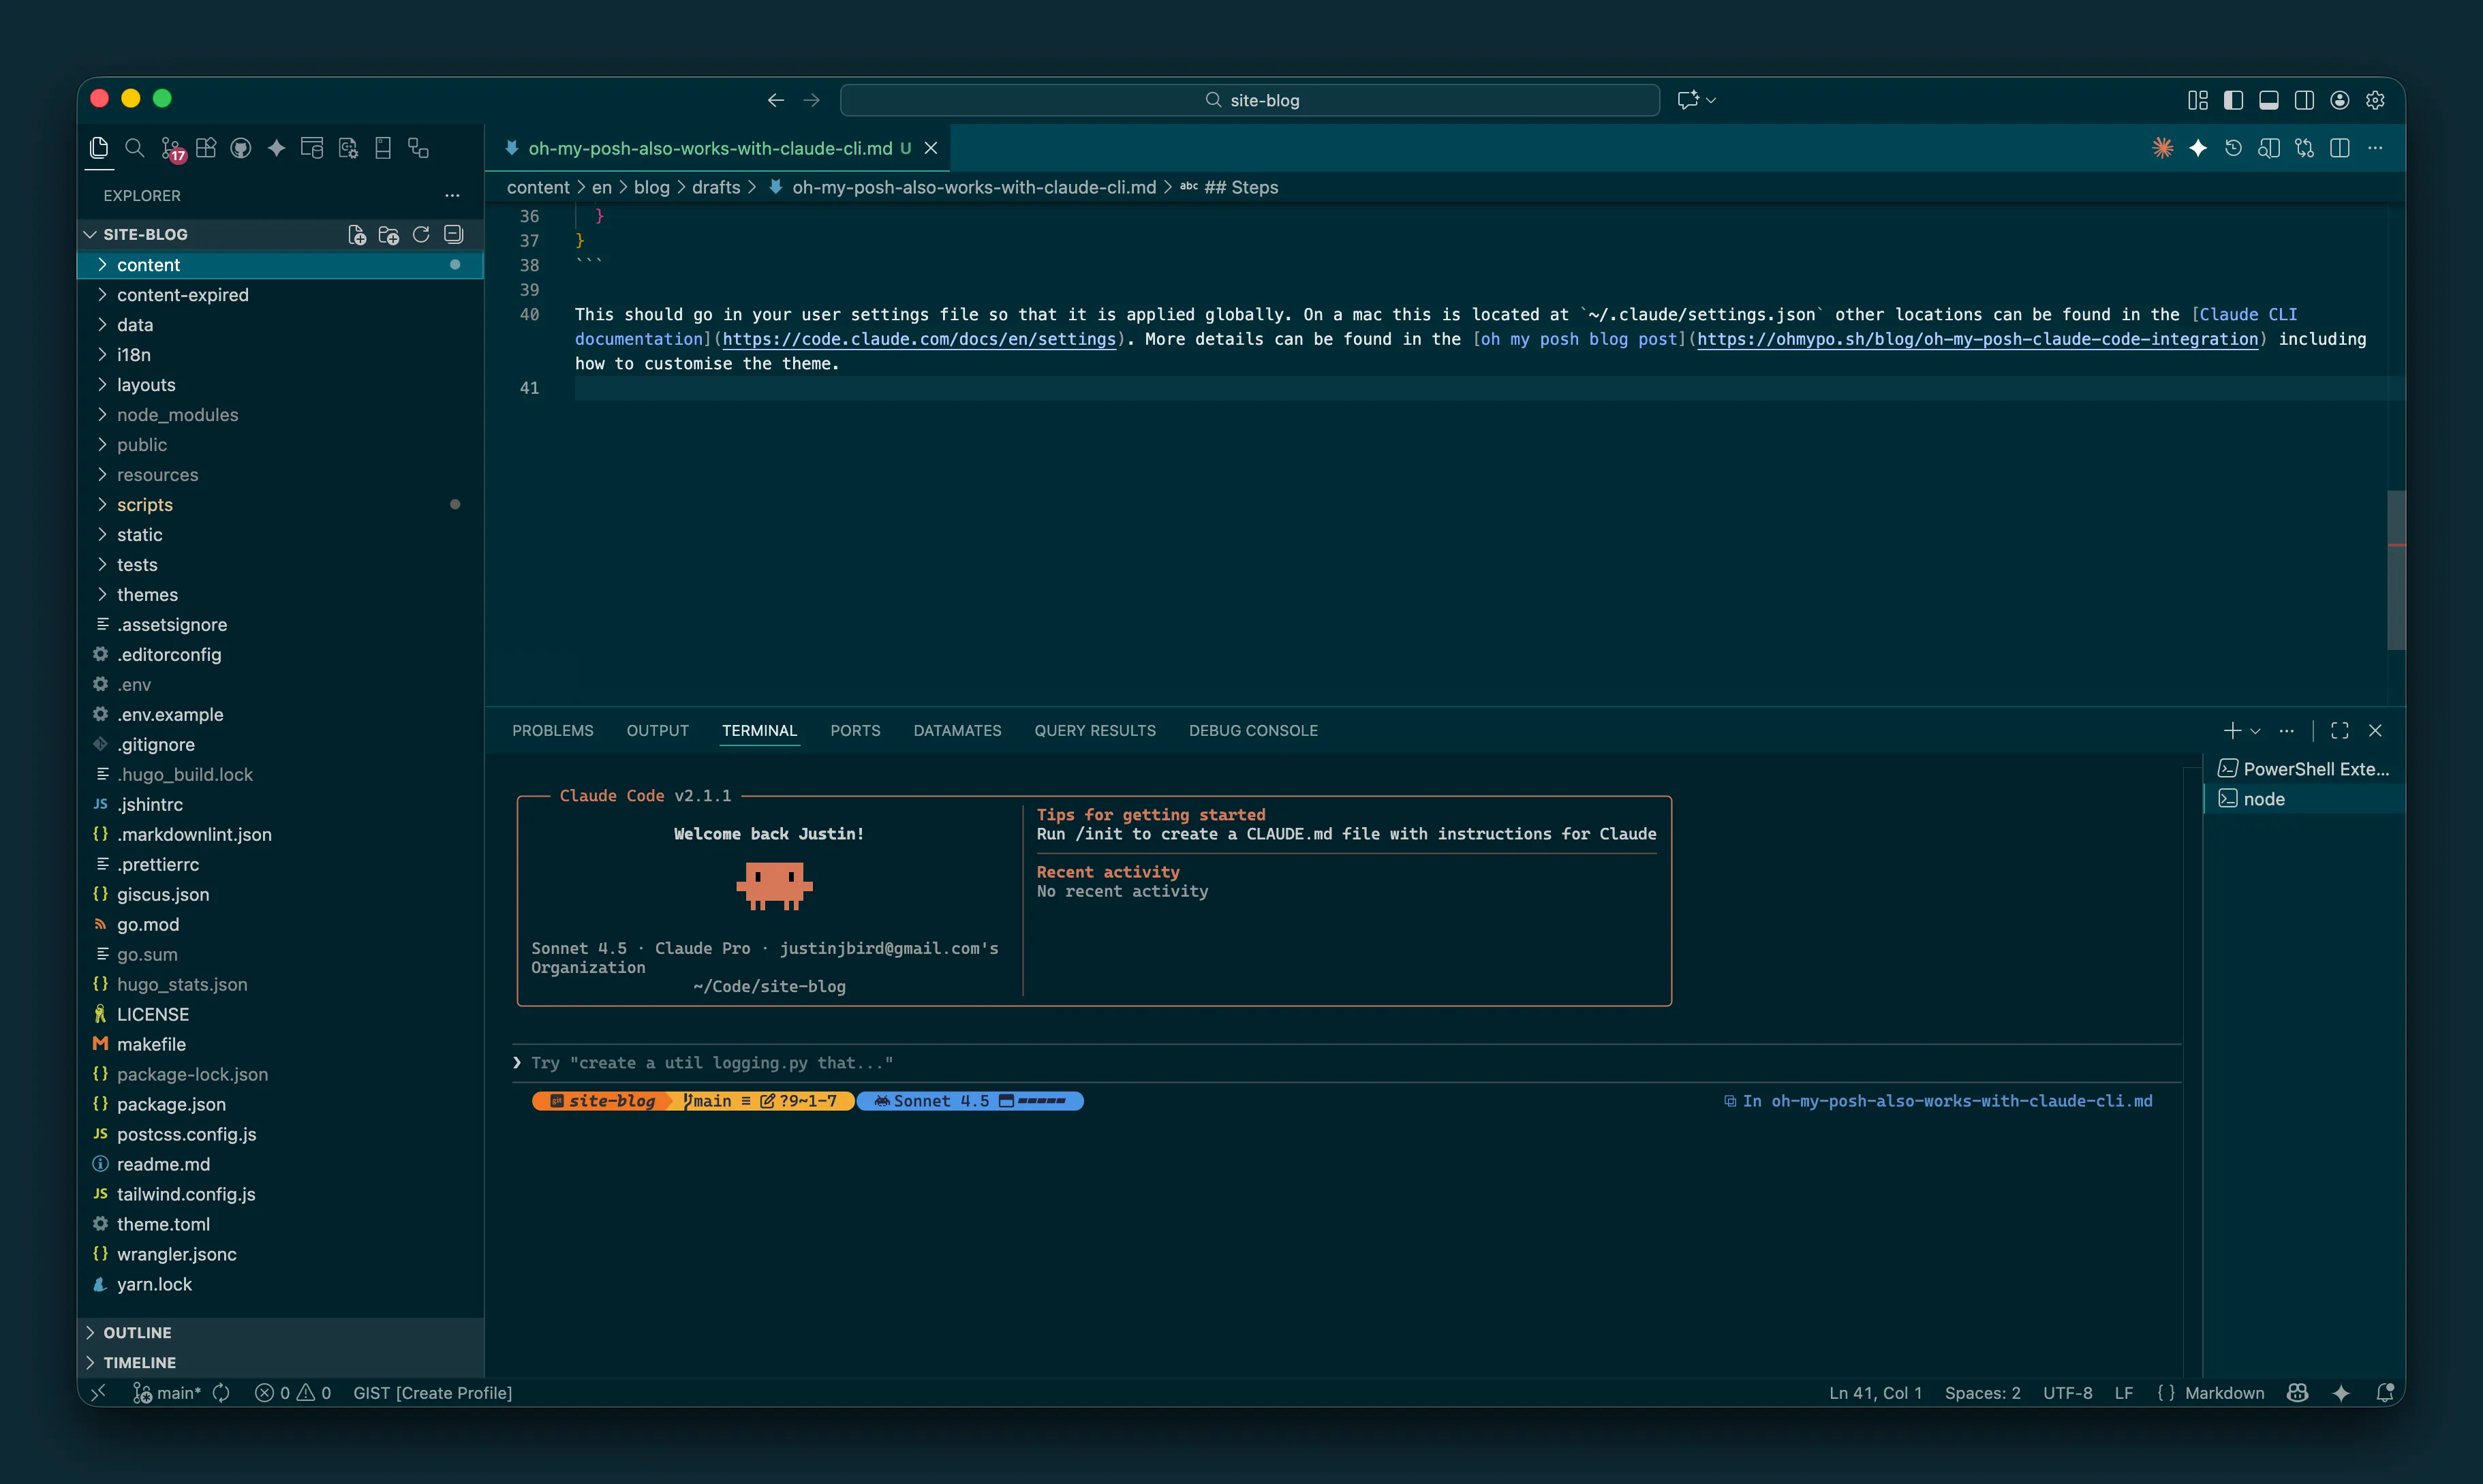Expand the scripts folder

coord(280,505)
